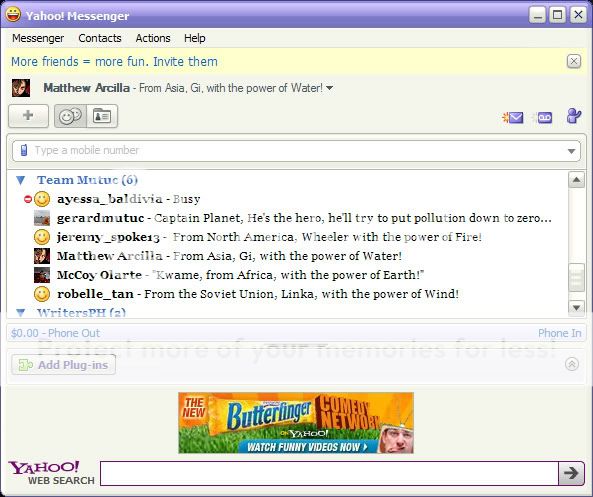Click McCoy Olarte's status 'Kwame, from Africa' text
Screen dimensions: 593x497
[214, 275]
